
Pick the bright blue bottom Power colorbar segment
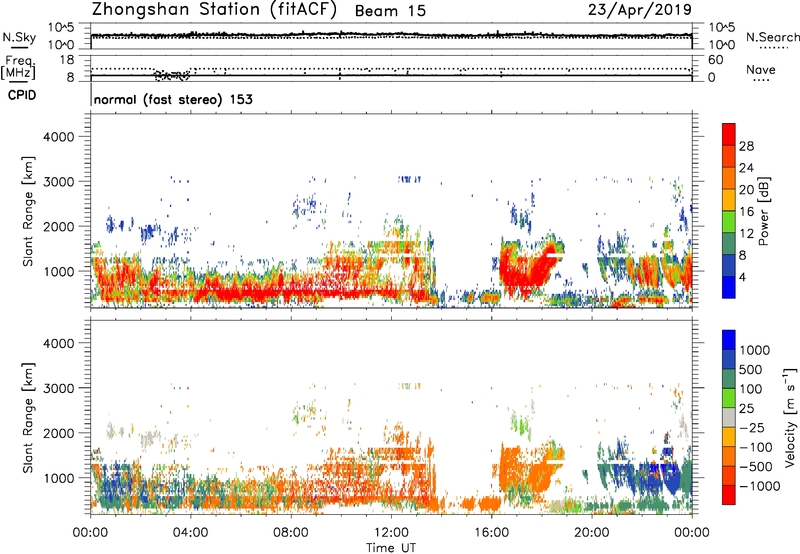point(729,288)
